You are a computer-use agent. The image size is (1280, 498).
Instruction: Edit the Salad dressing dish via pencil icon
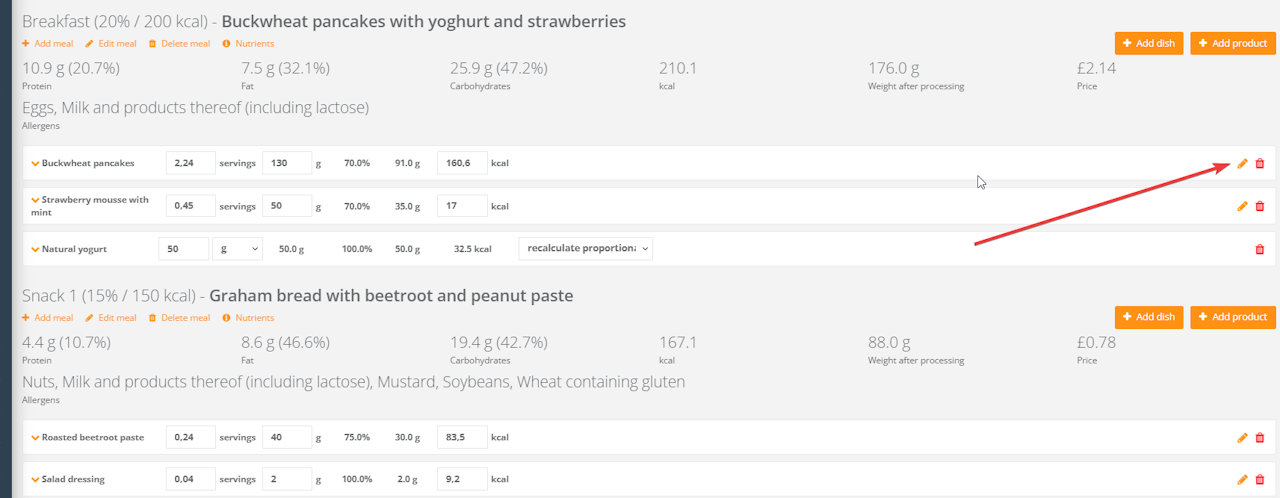point(1242,479)
